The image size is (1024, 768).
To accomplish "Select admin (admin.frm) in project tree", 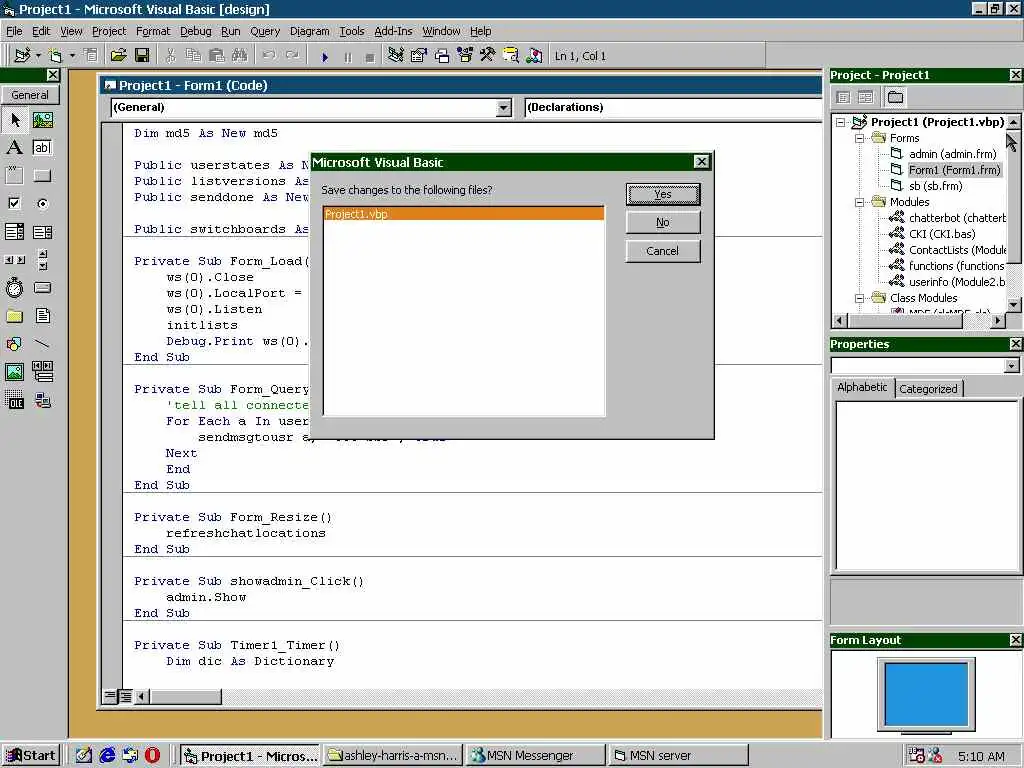I will pos(952,154).
